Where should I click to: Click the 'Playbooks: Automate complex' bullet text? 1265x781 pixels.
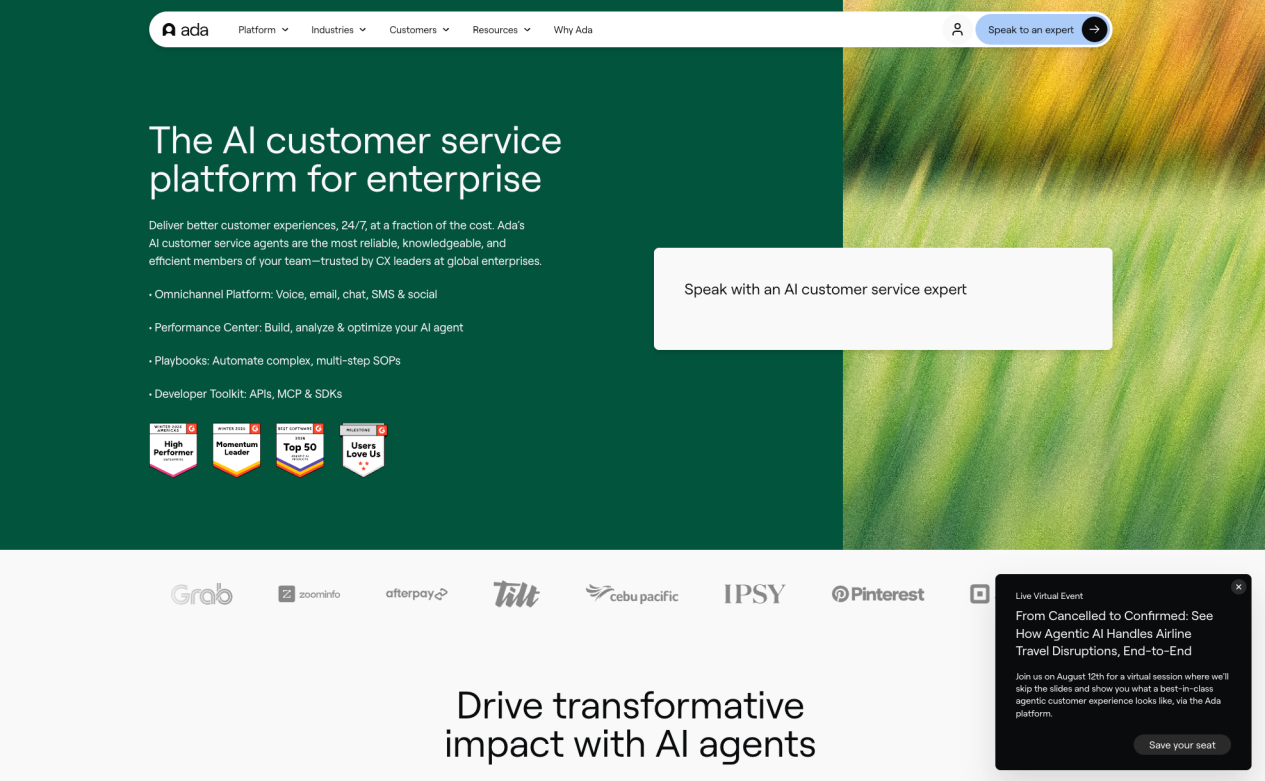coord(275,360)
